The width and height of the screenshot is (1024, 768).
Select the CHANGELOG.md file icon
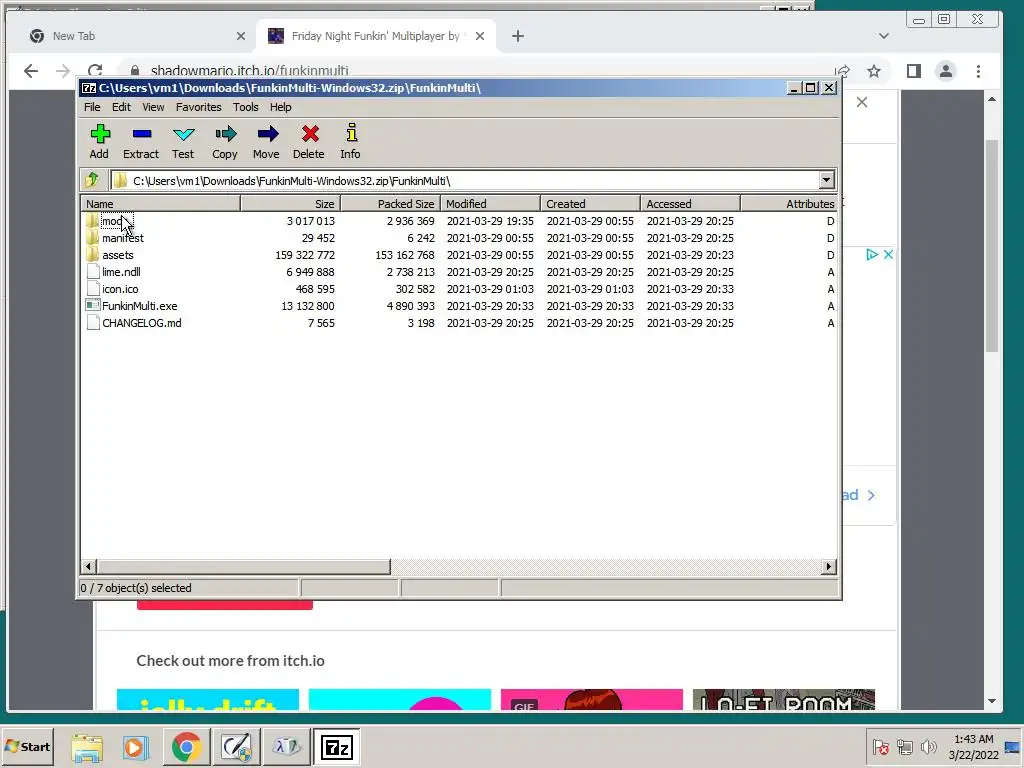(93, 323)
